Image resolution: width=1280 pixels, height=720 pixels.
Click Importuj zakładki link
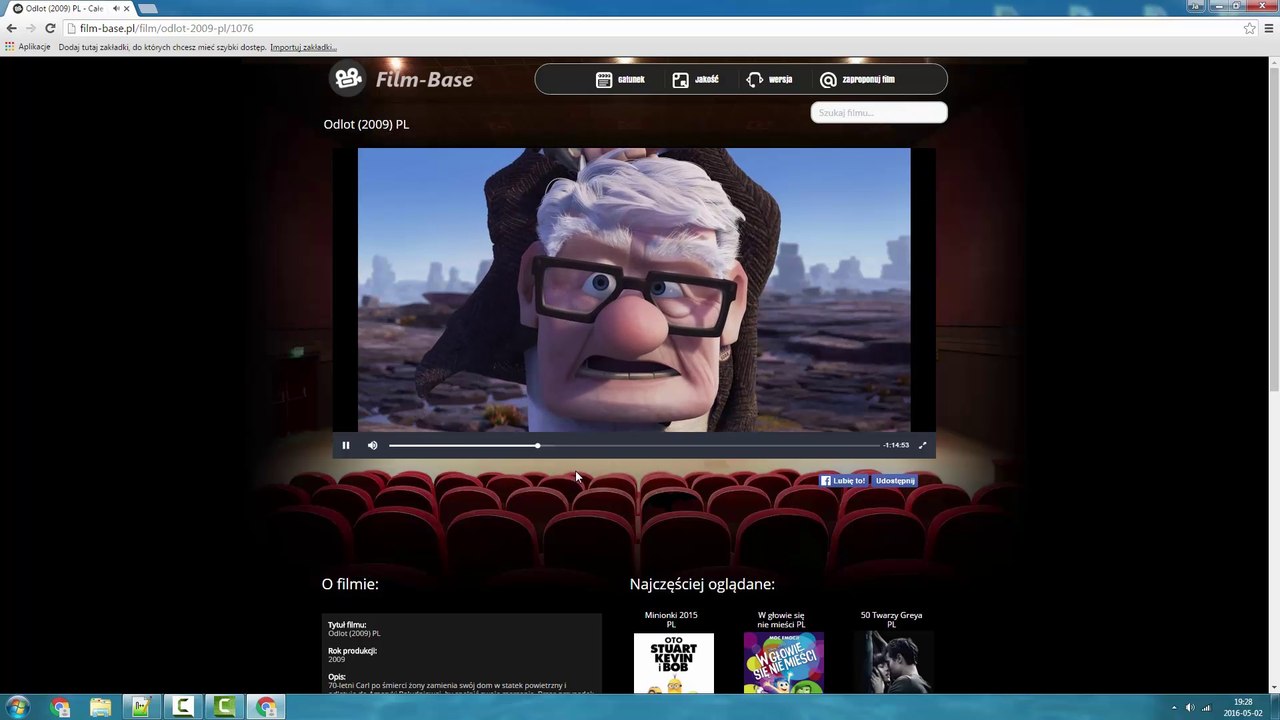click(x=303, y=47)
